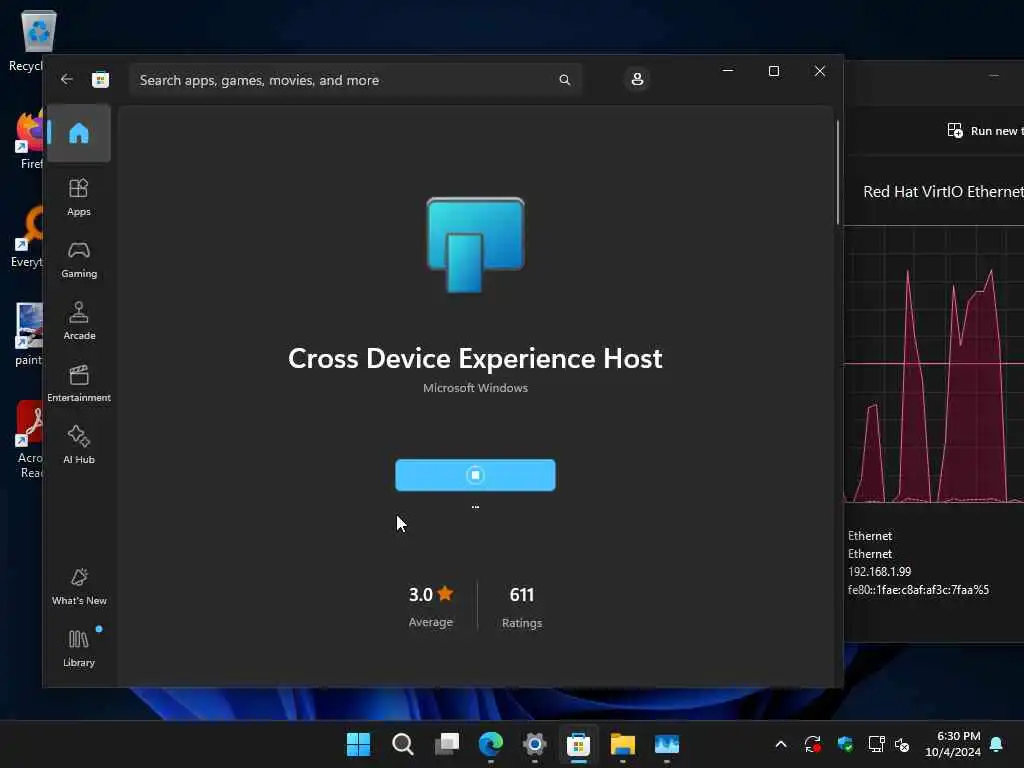Image resolution: width=1024 pixels, height=768 pixels.
Task: Select Everything desktop shortcut
Action: (27, 238)
